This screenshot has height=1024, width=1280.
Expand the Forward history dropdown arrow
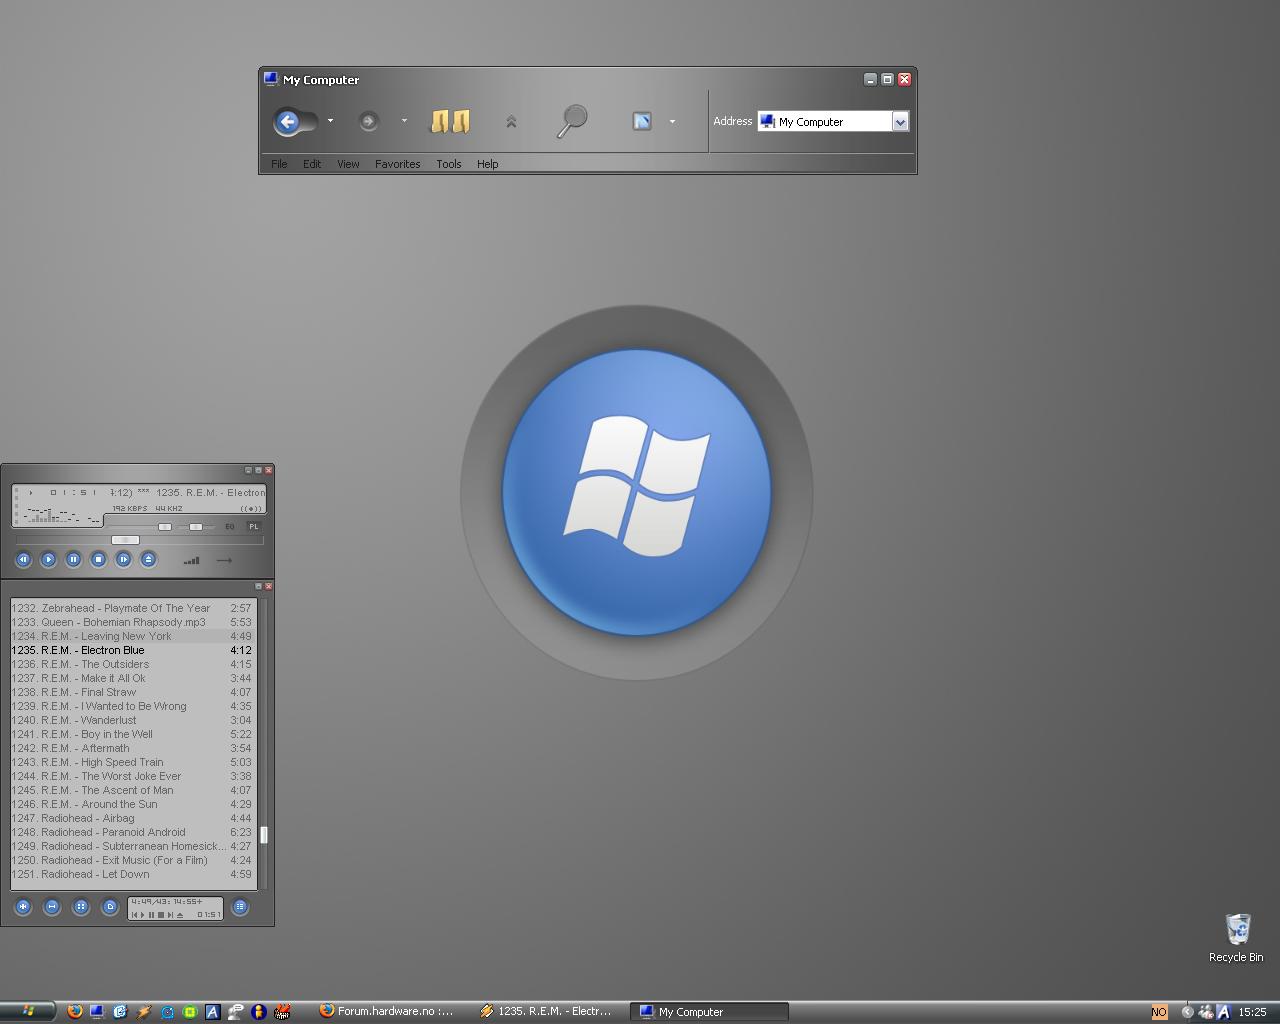(x=404, y=121)
